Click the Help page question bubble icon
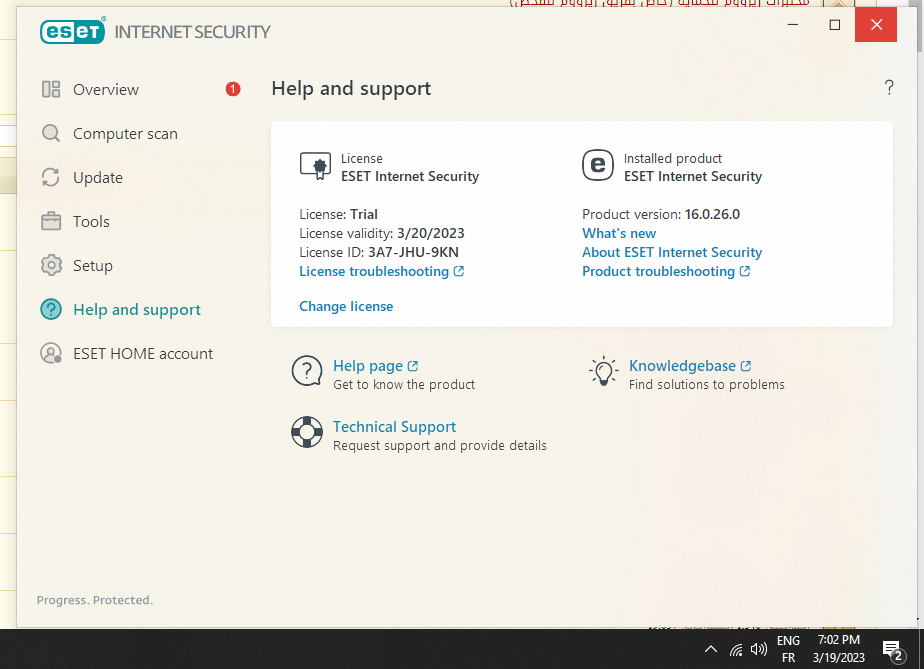 pos(307,371)
